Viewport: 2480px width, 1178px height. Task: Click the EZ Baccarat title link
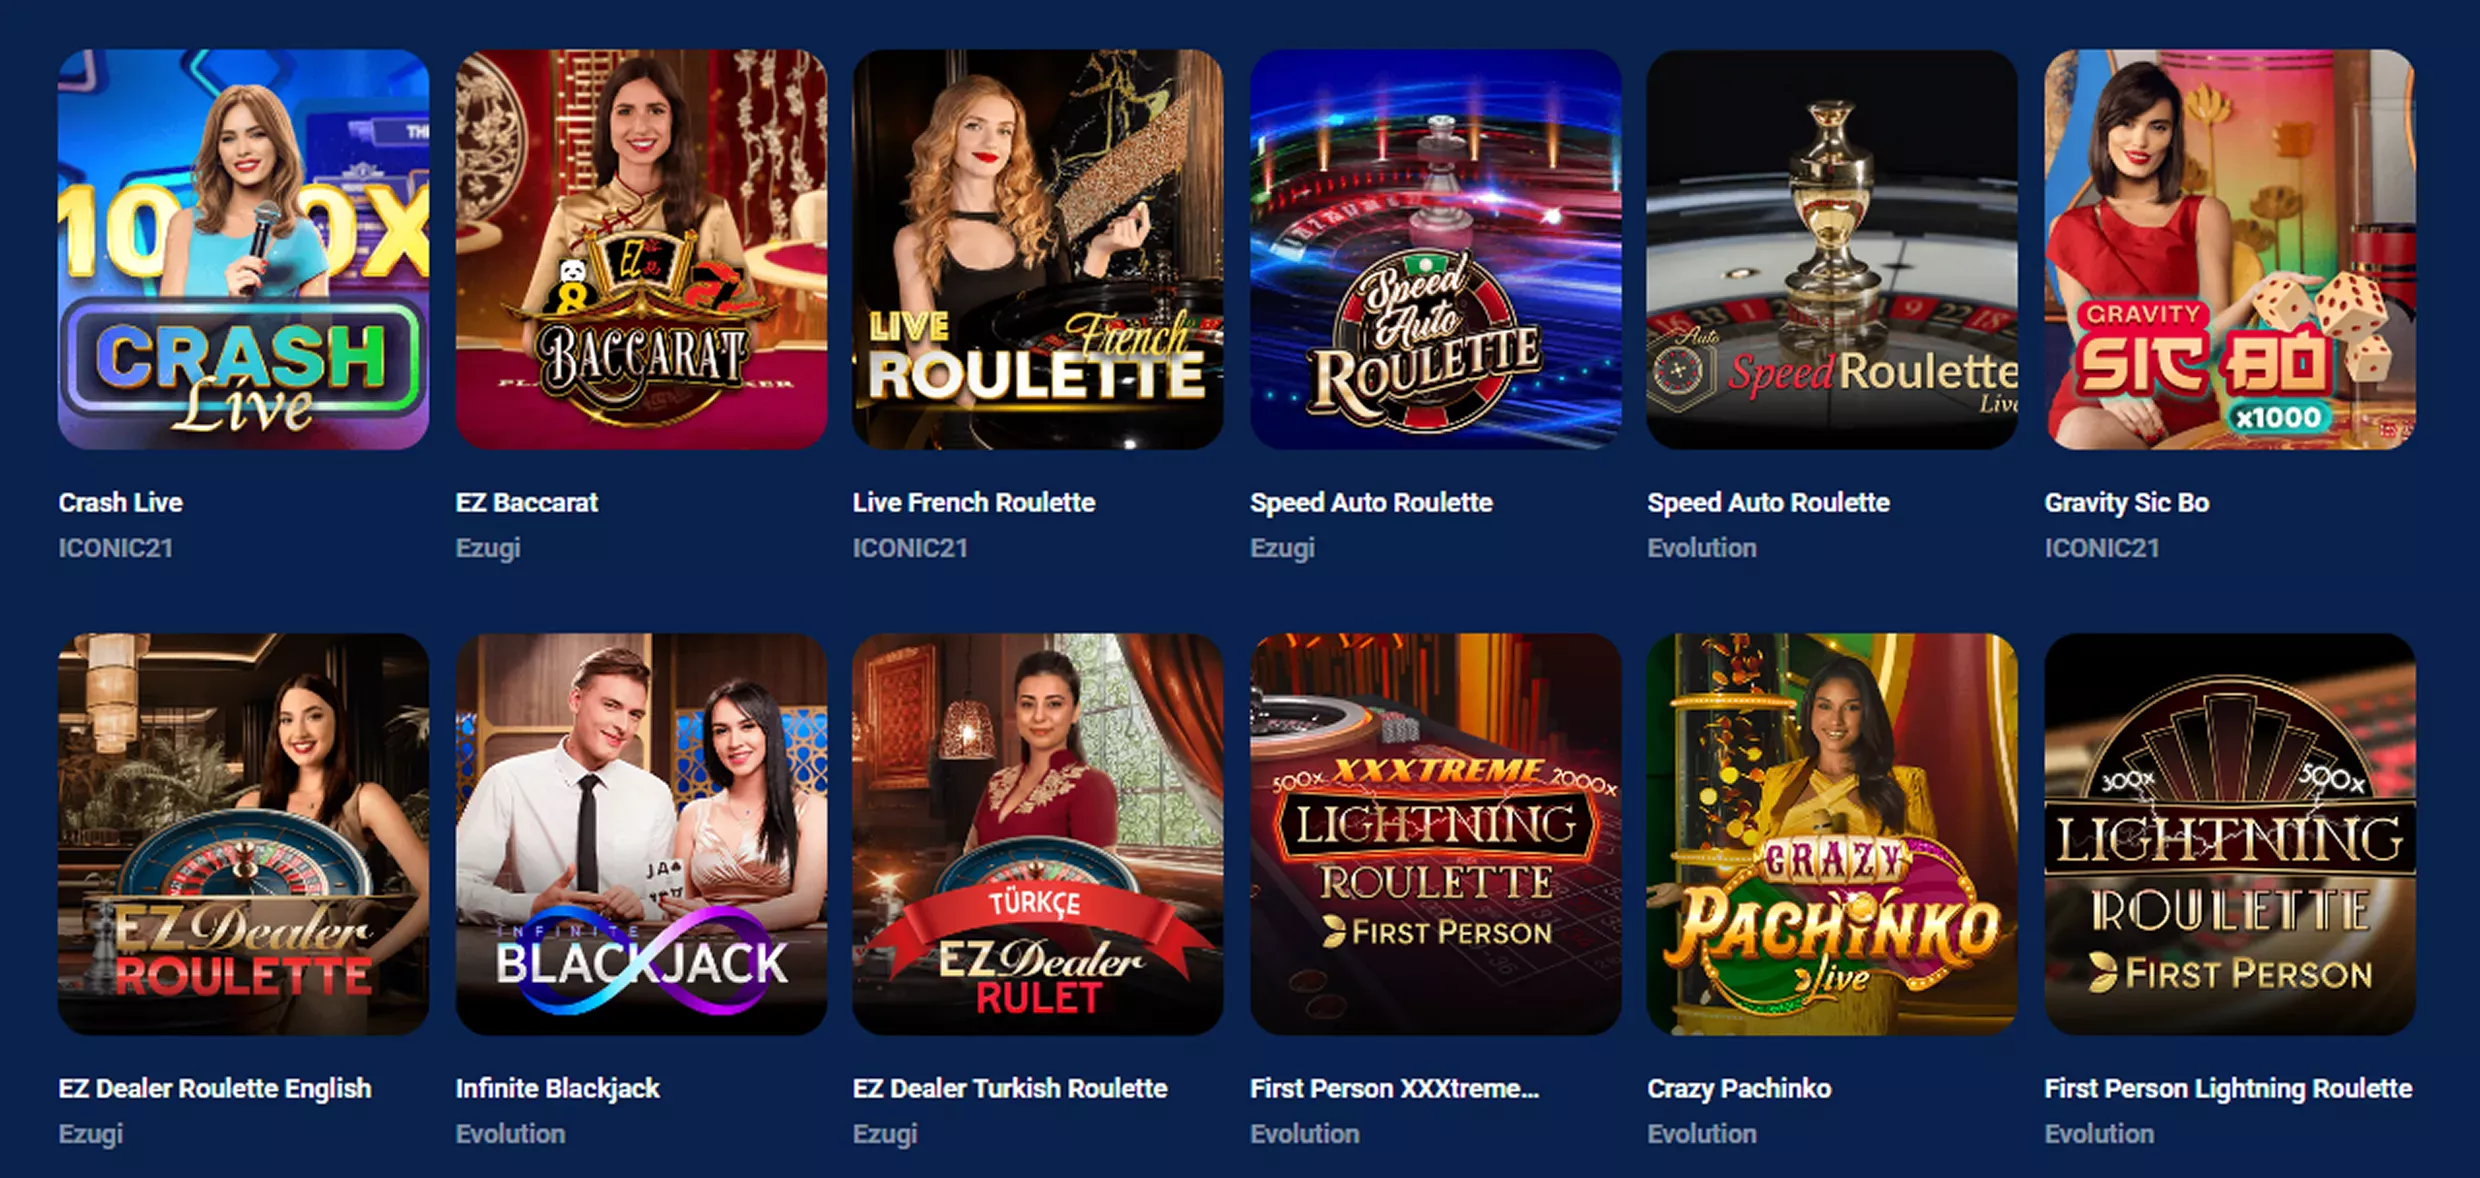point(527,502)
